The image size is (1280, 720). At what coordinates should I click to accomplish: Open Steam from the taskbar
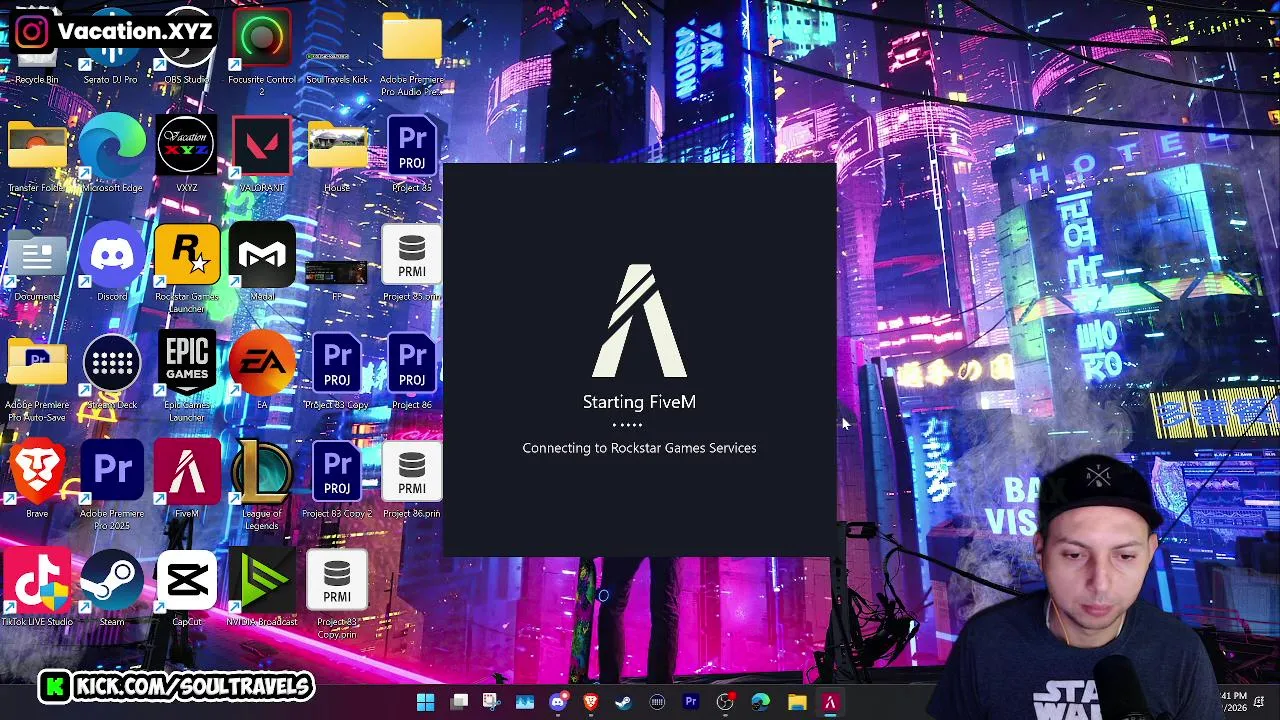(623, 702)
